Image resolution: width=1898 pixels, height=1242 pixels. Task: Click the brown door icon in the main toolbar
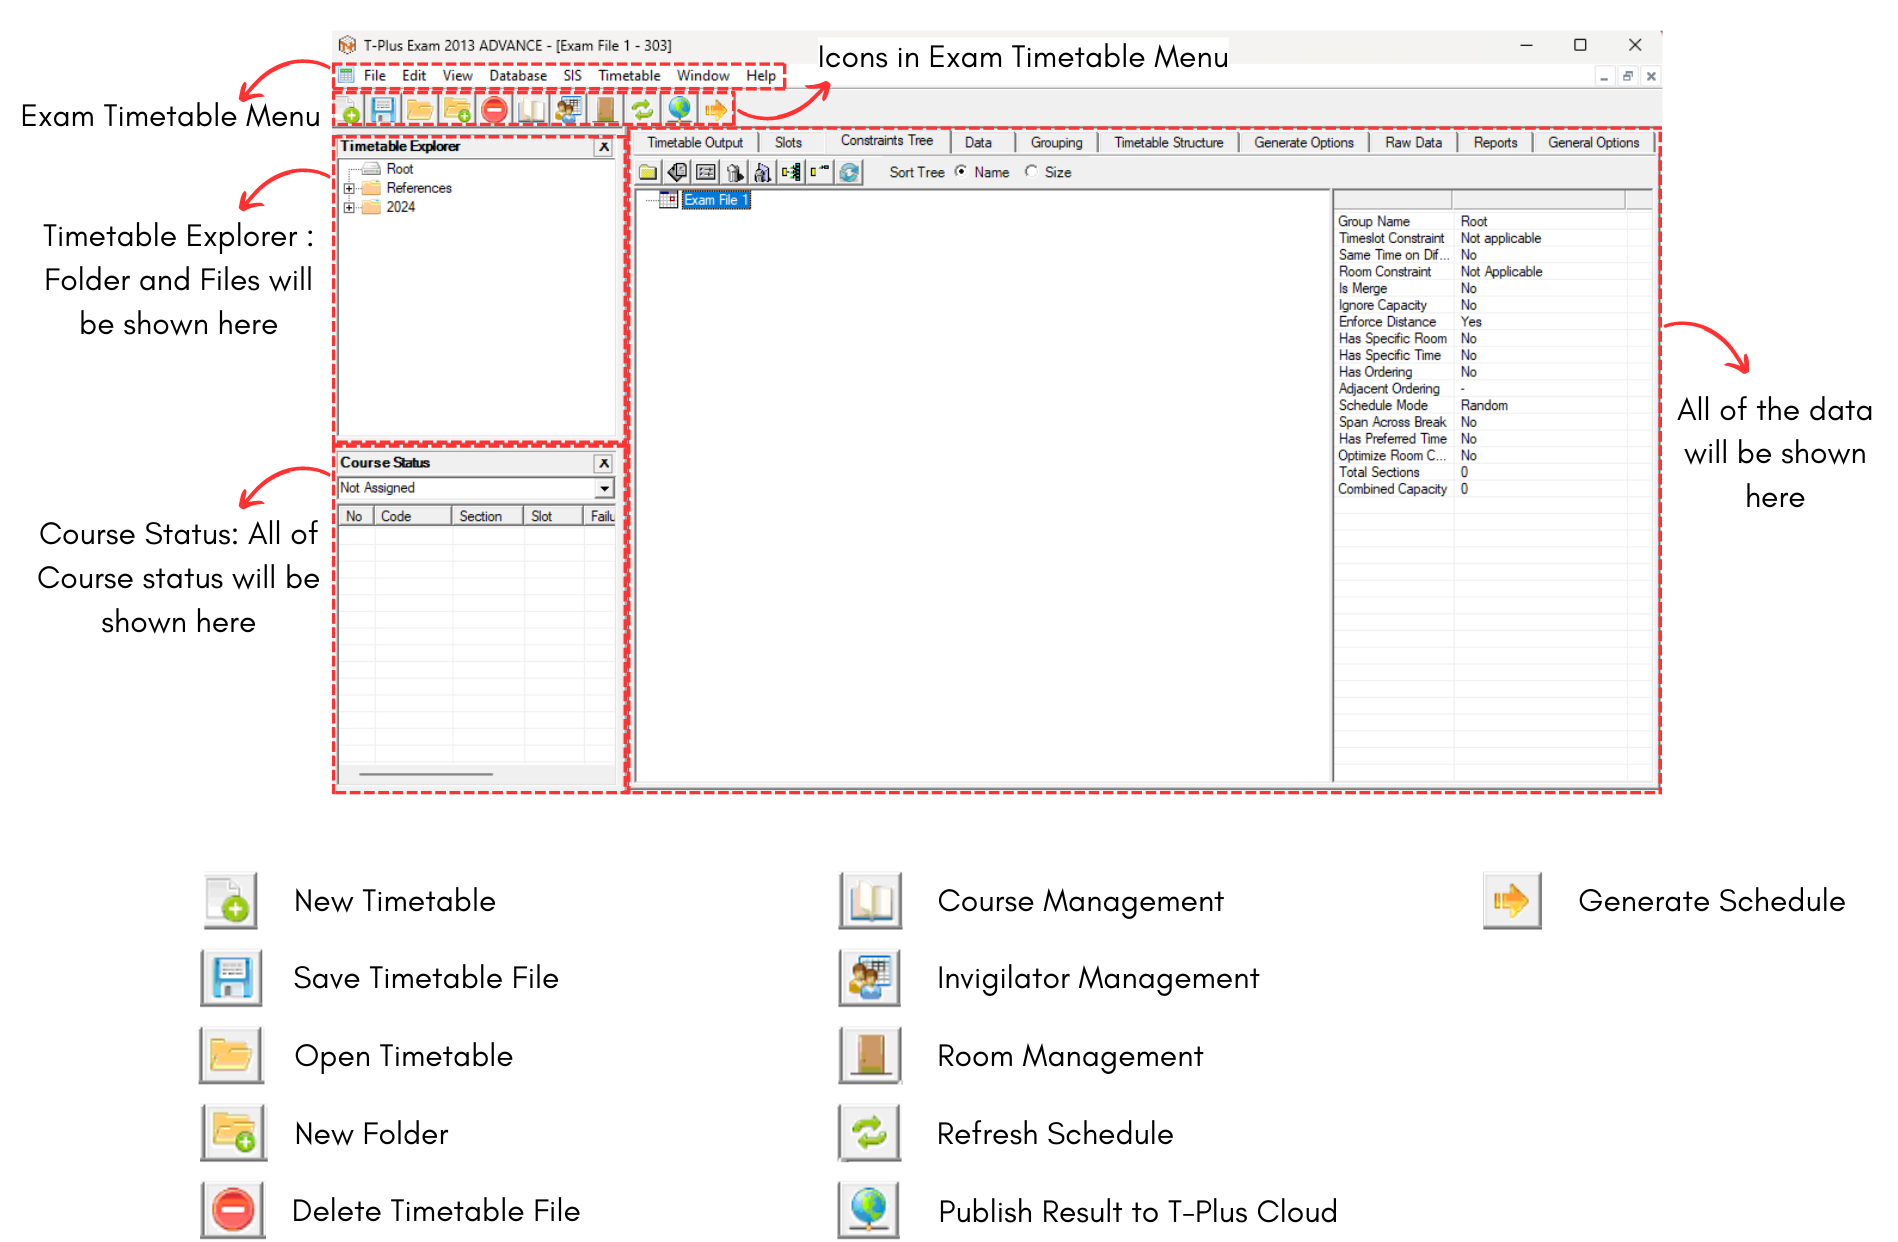[x=605, y=109]
